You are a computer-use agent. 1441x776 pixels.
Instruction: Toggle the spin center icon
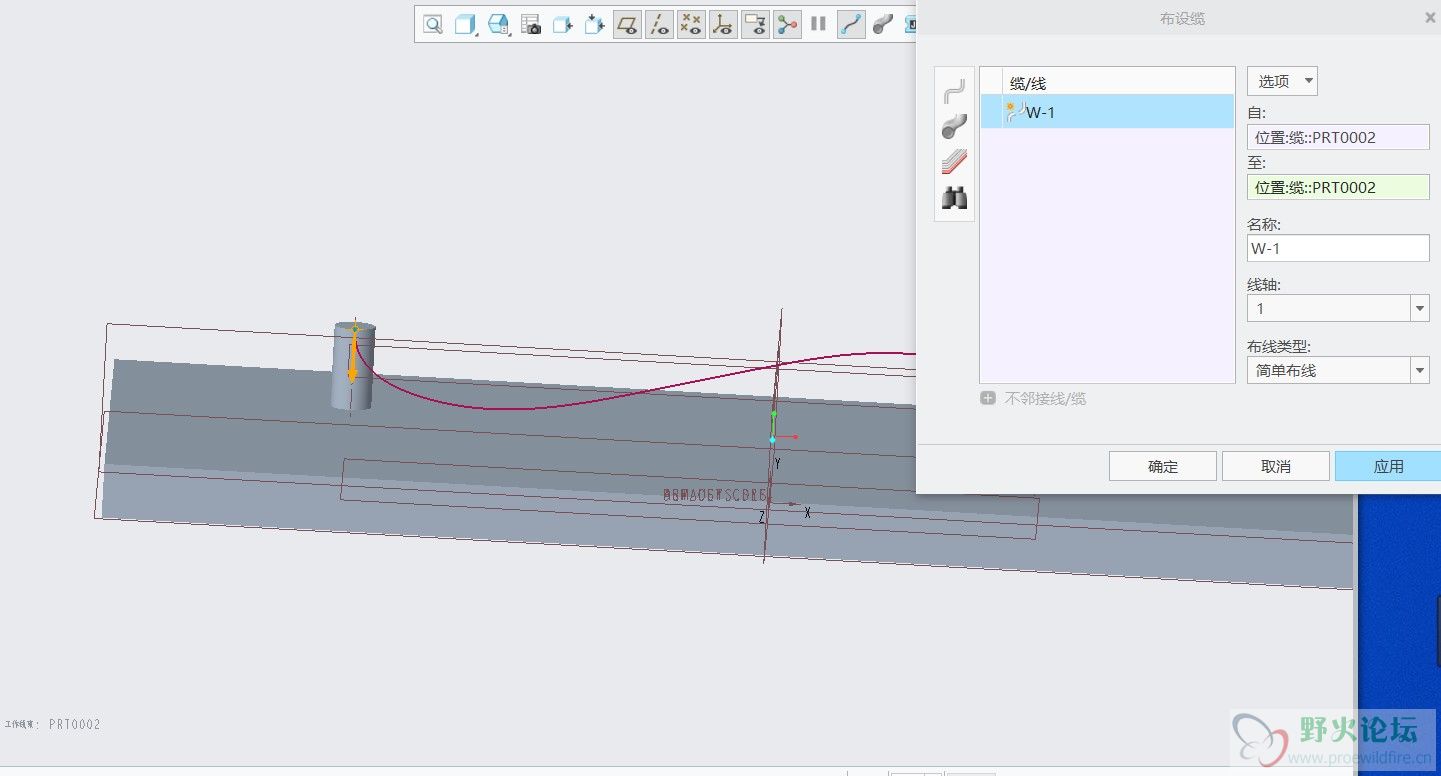787,24
